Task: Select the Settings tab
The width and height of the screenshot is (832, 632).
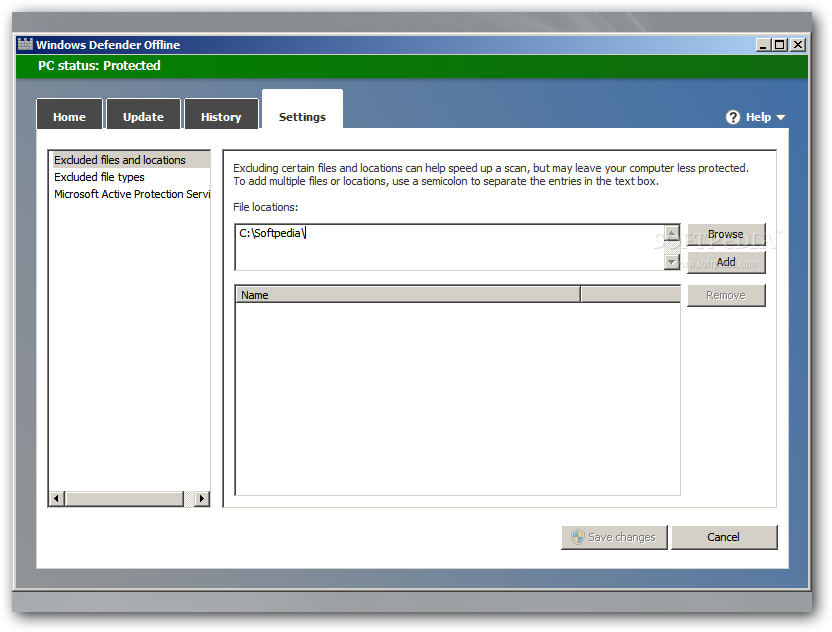Action: [302, 110]
